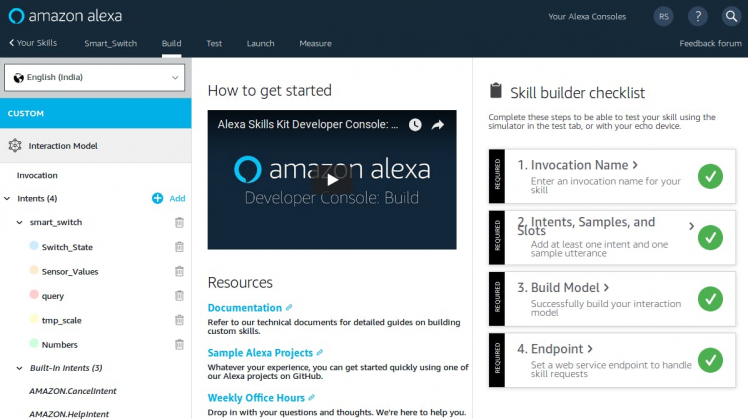748x419 pixels.
Task: Open the Documentation link
Action: tap(245, 308)
